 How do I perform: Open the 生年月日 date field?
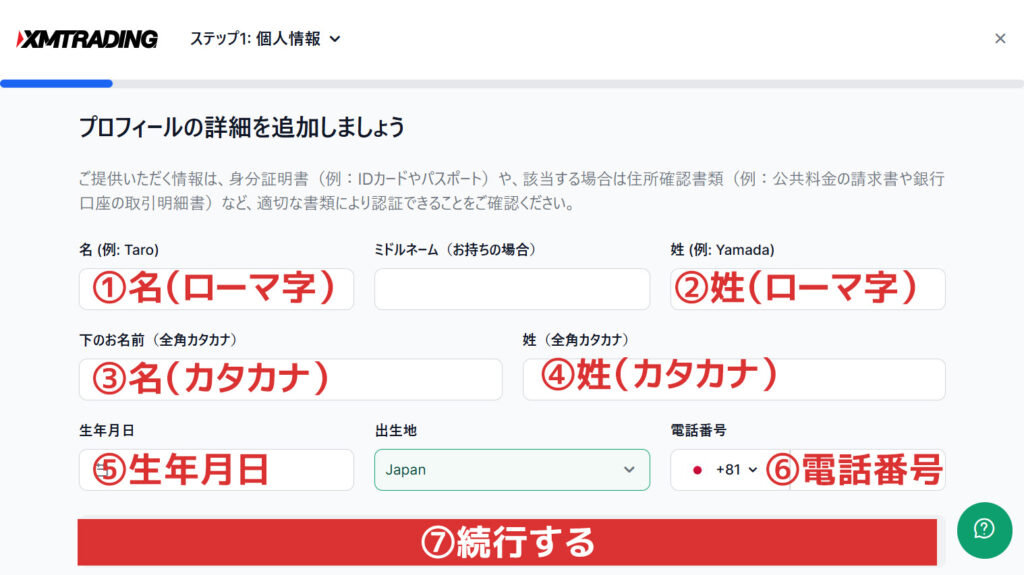pos(216,470)
